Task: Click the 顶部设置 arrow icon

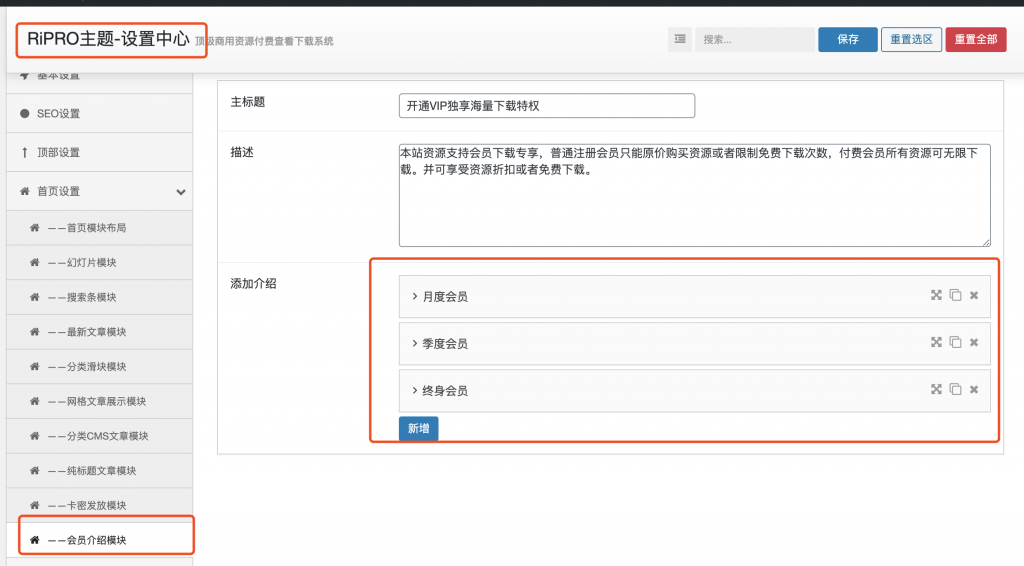Action: click(25, 152)
